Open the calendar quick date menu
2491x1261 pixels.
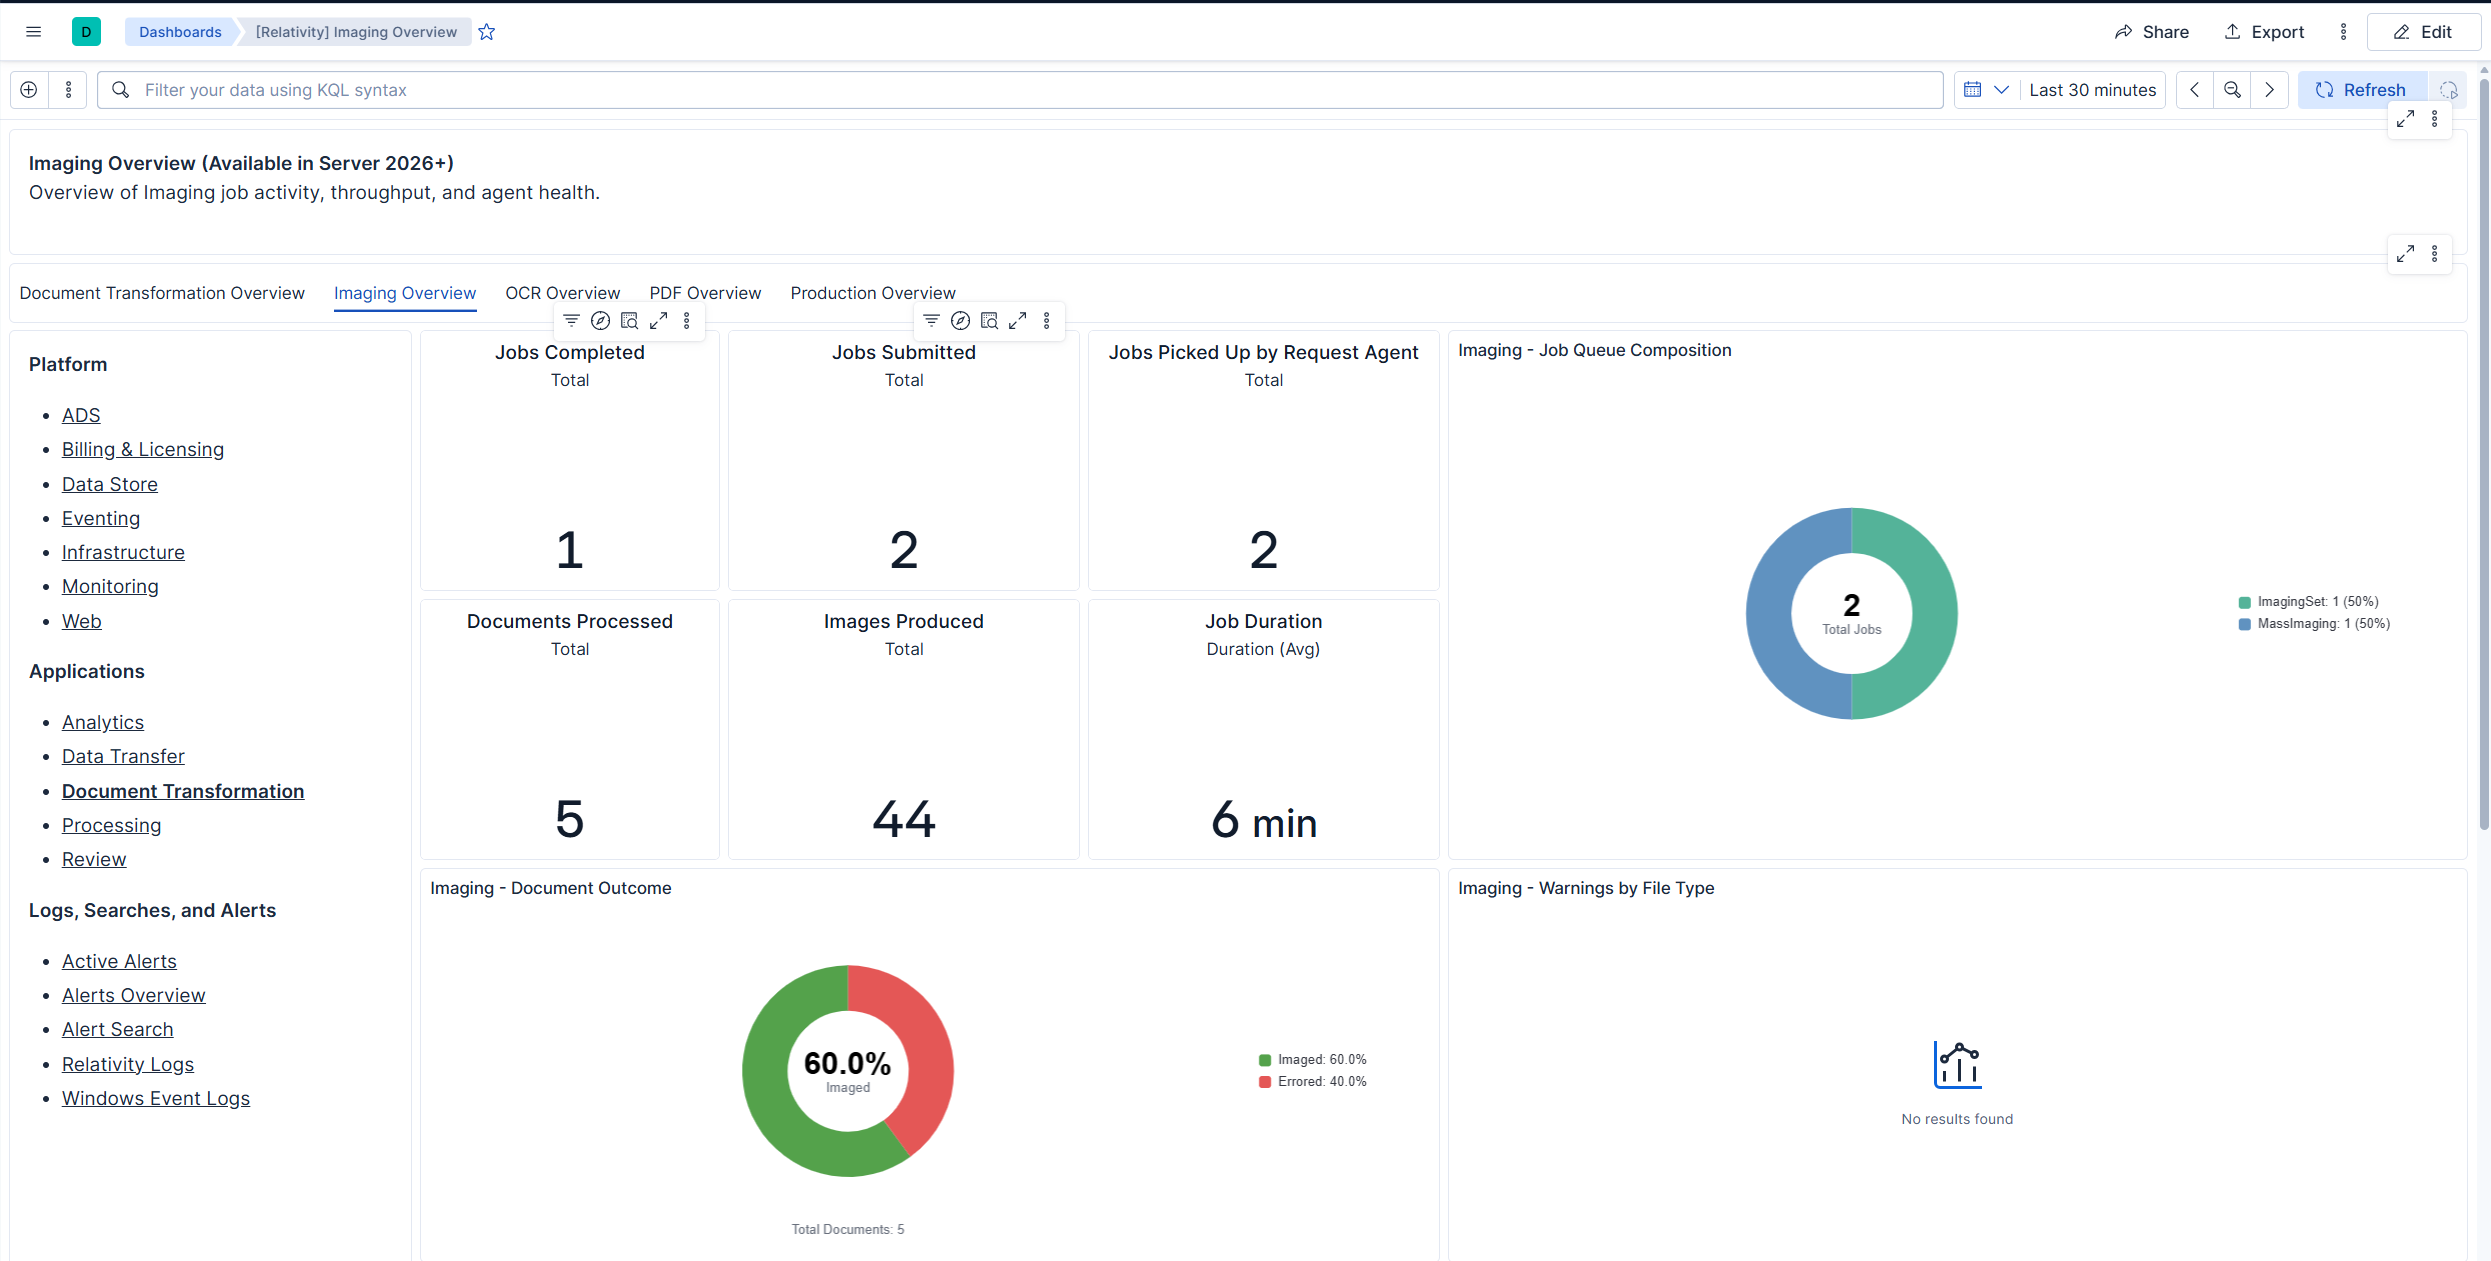(x=1986, y=90)
